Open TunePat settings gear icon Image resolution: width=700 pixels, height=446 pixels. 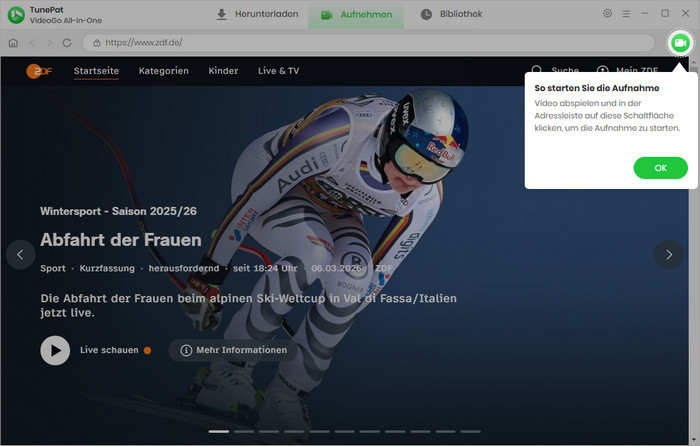608,14
